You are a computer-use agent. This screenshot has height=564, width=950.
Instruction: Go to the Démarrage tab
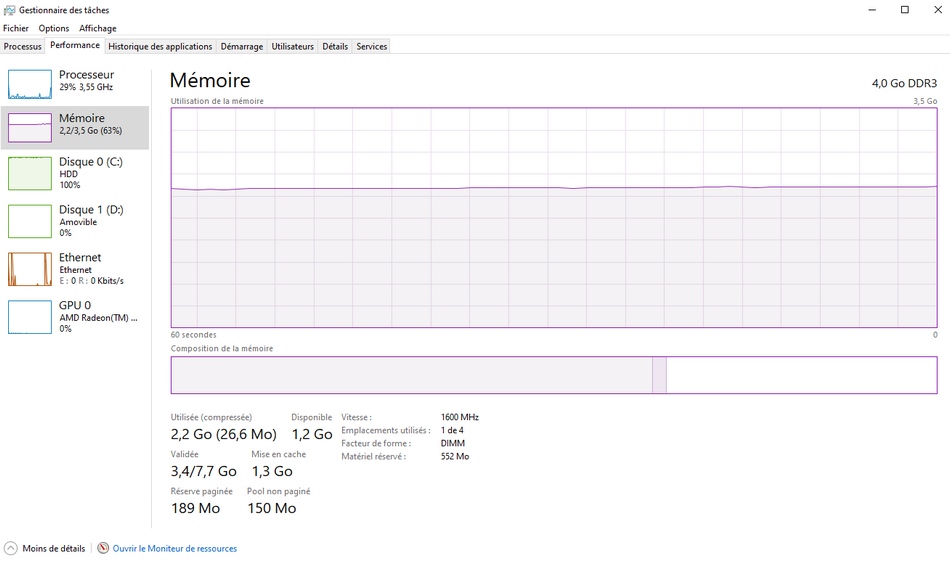[x=242, y=46]
